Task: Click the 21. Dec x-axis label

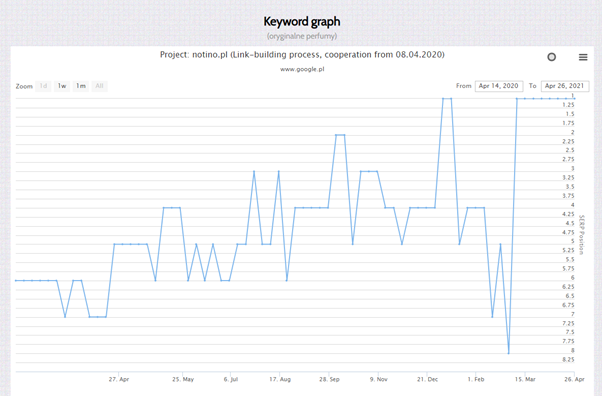Action: coord(427,379)
